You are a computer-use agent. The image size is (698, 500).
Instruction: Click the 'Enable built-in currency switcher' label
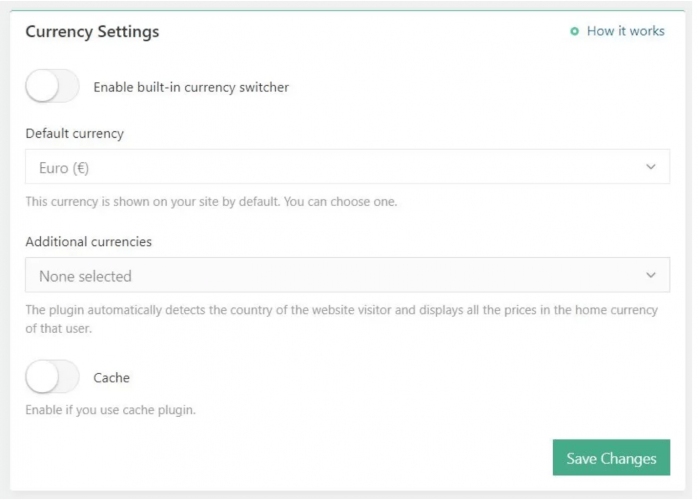[x=191, y=87]
